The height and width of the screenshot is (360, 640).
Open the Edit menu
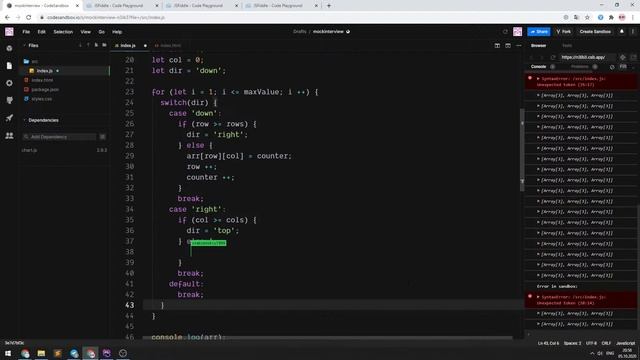pyautogui.click(x=42, y=32)
